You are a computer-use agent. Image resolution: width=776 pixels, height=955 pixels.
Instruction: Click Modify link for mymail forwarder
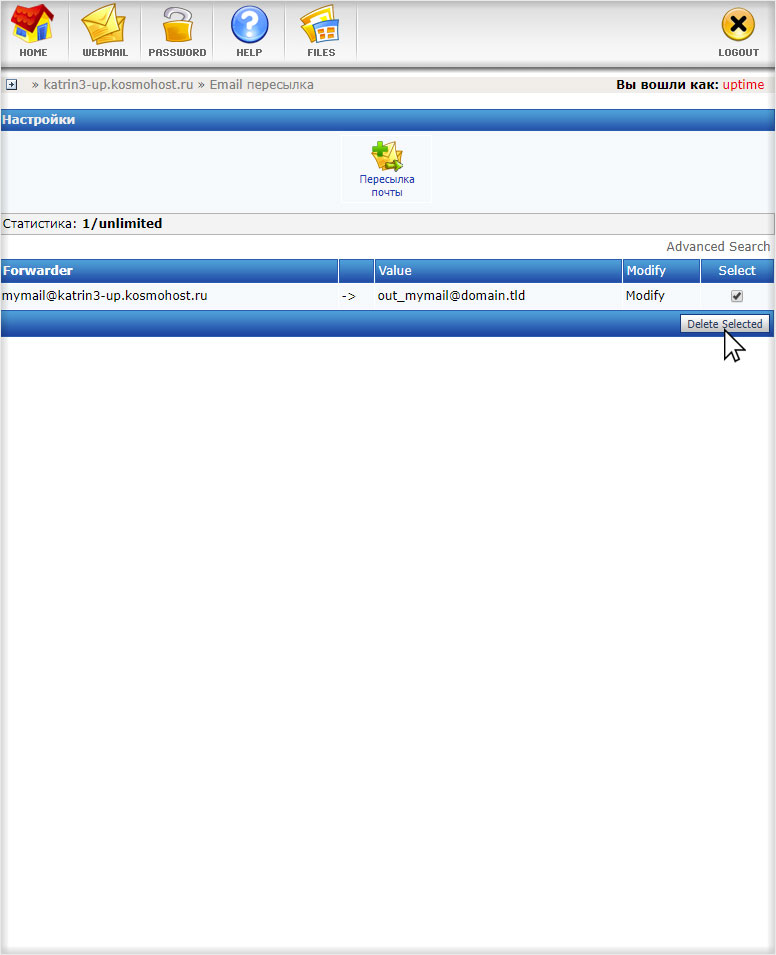(645, 295)
